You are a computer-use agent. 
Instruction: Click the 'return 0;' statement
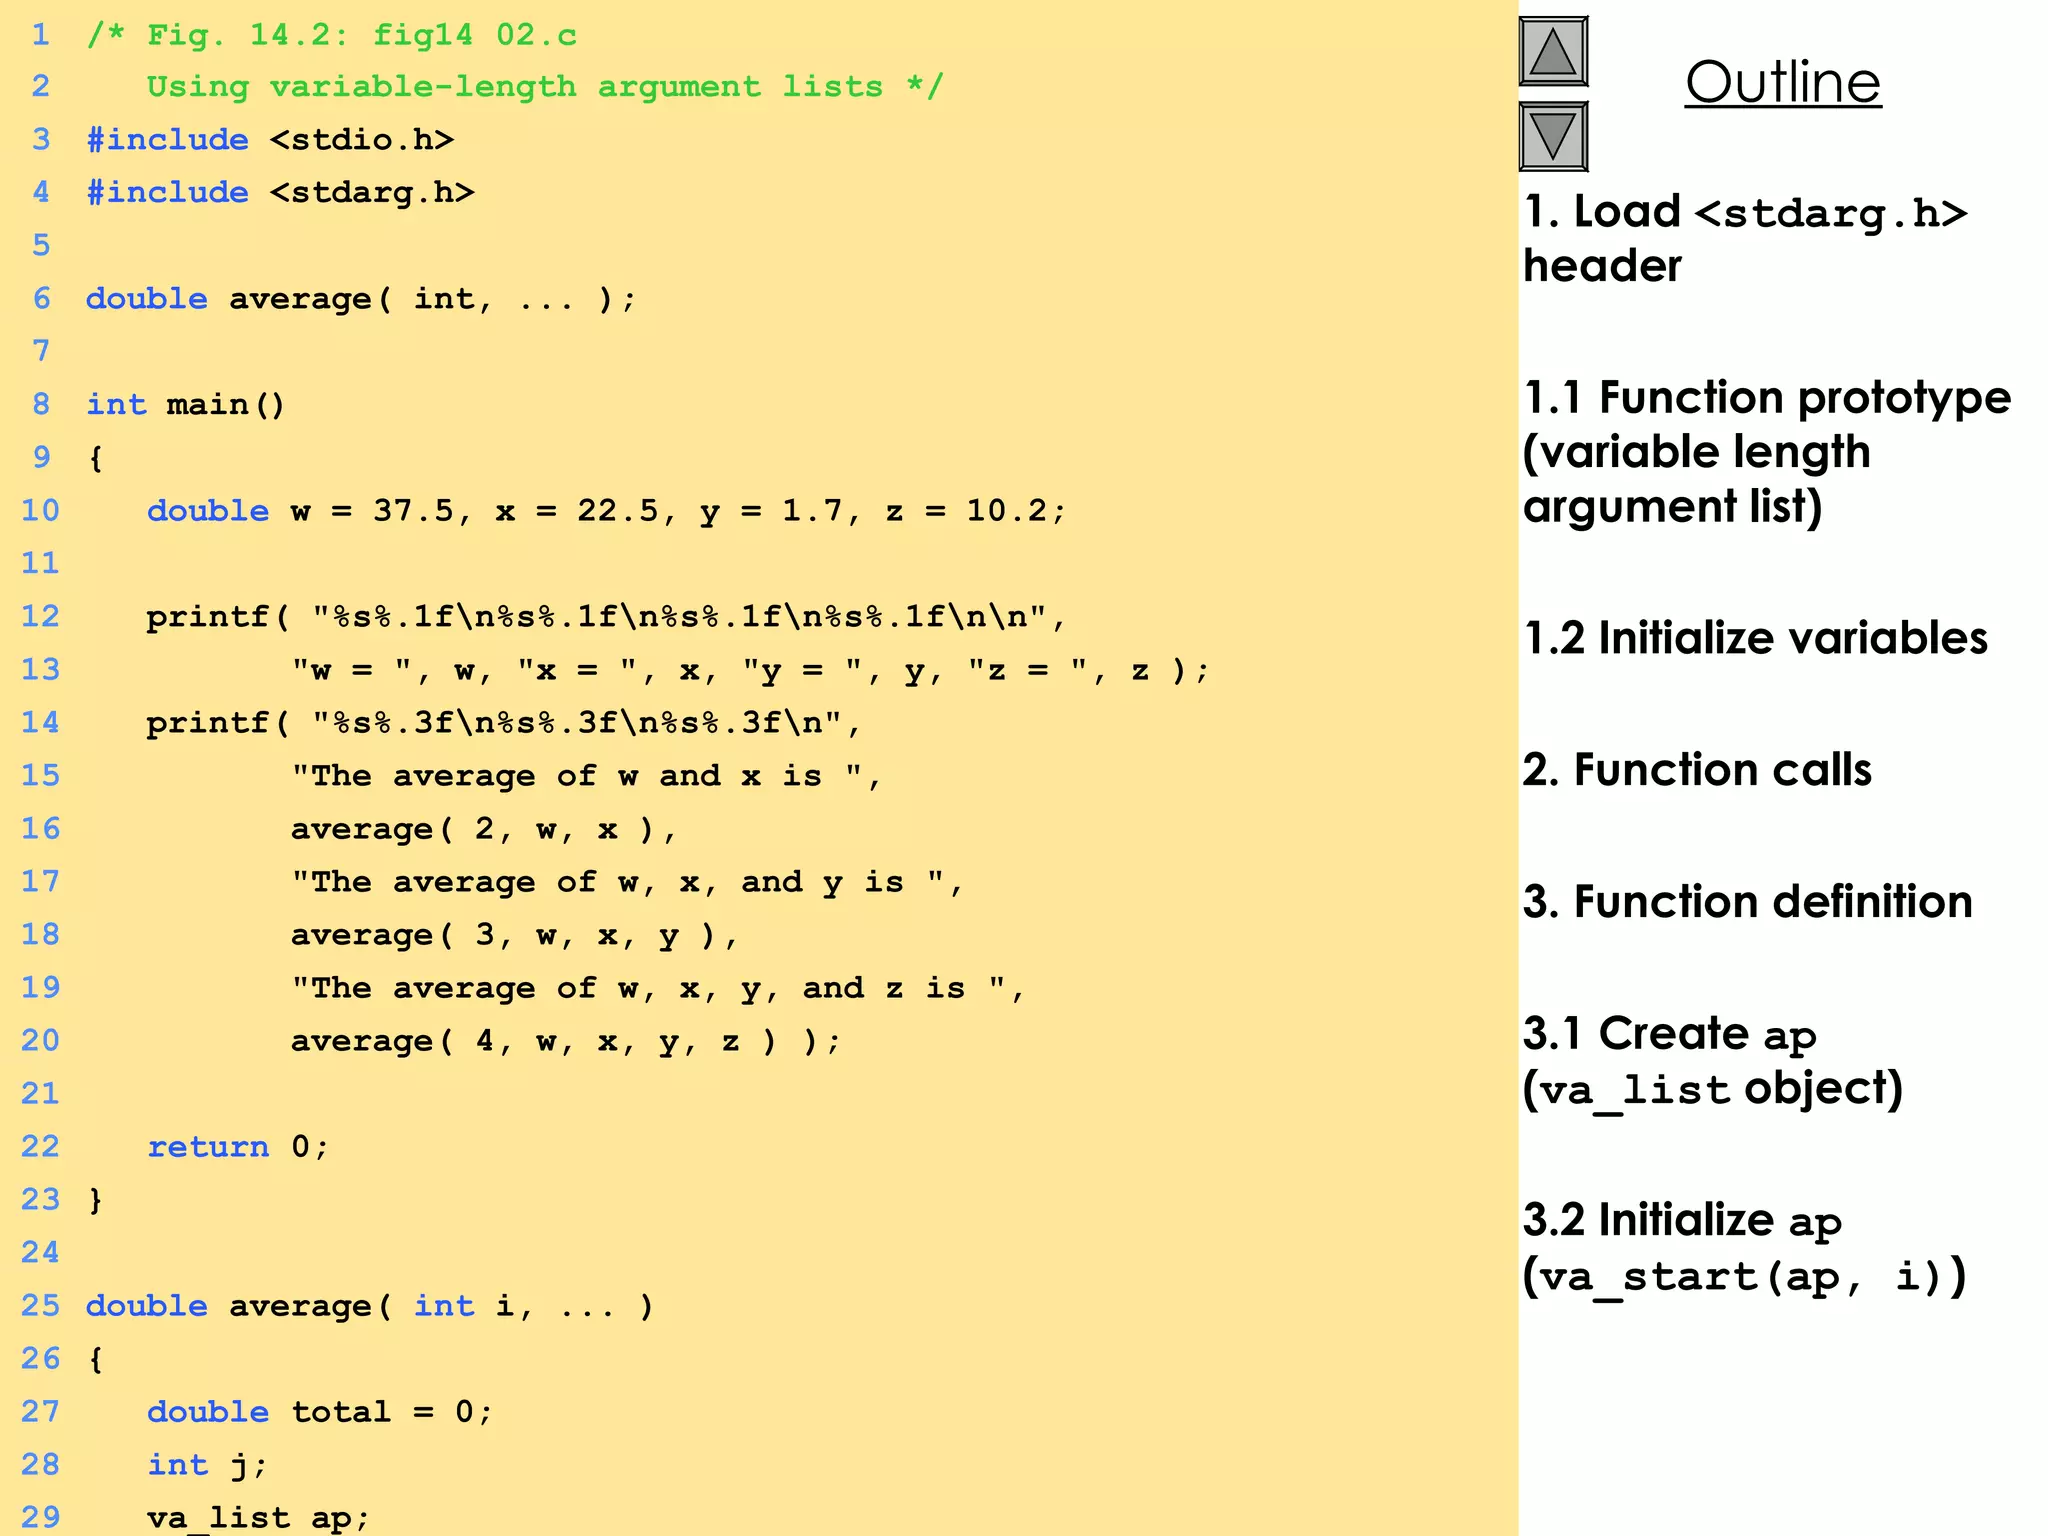point(238,1147)
